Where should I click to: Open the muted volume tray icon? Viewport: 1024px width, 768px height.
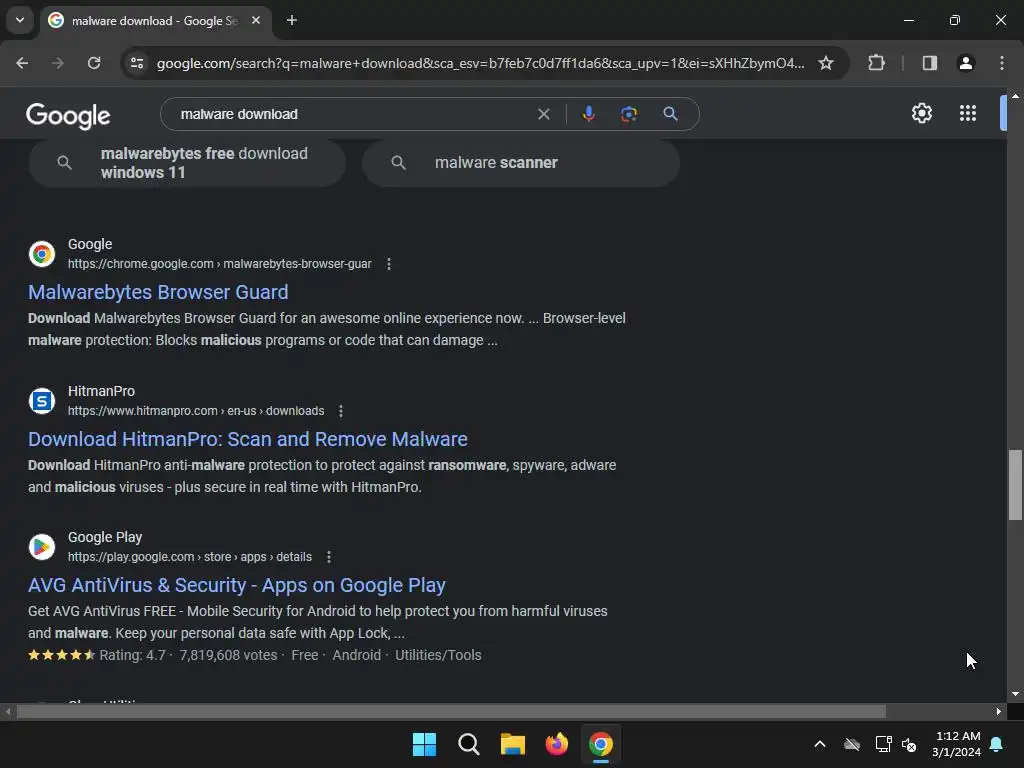[x=909, y=744]
